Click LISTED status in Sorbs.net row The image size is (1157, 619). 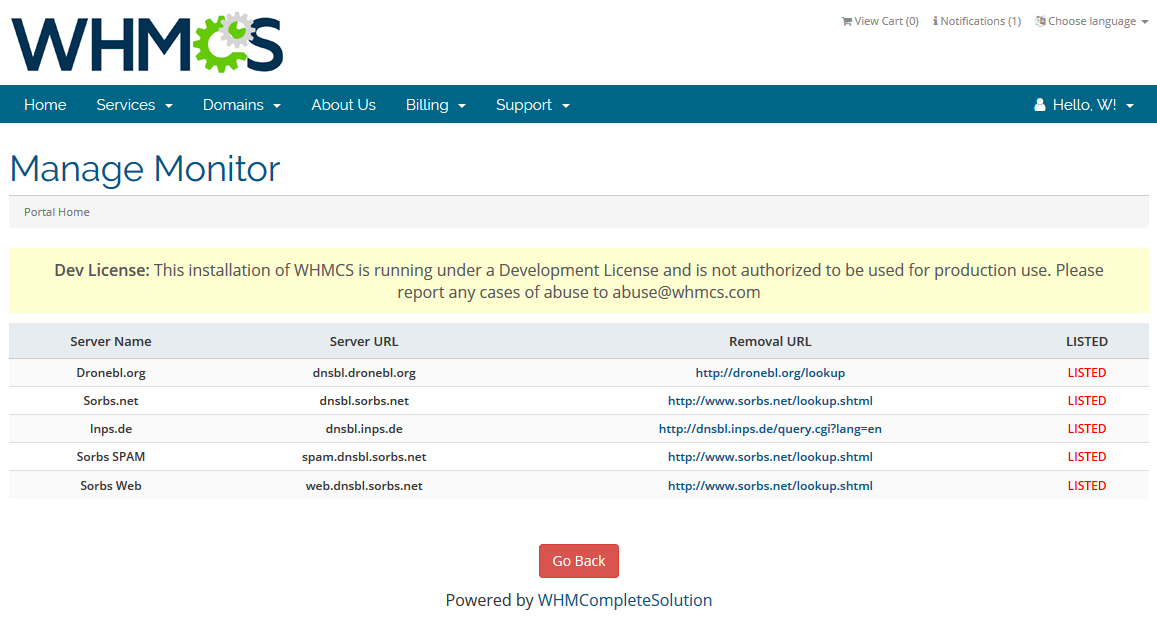1087,401
